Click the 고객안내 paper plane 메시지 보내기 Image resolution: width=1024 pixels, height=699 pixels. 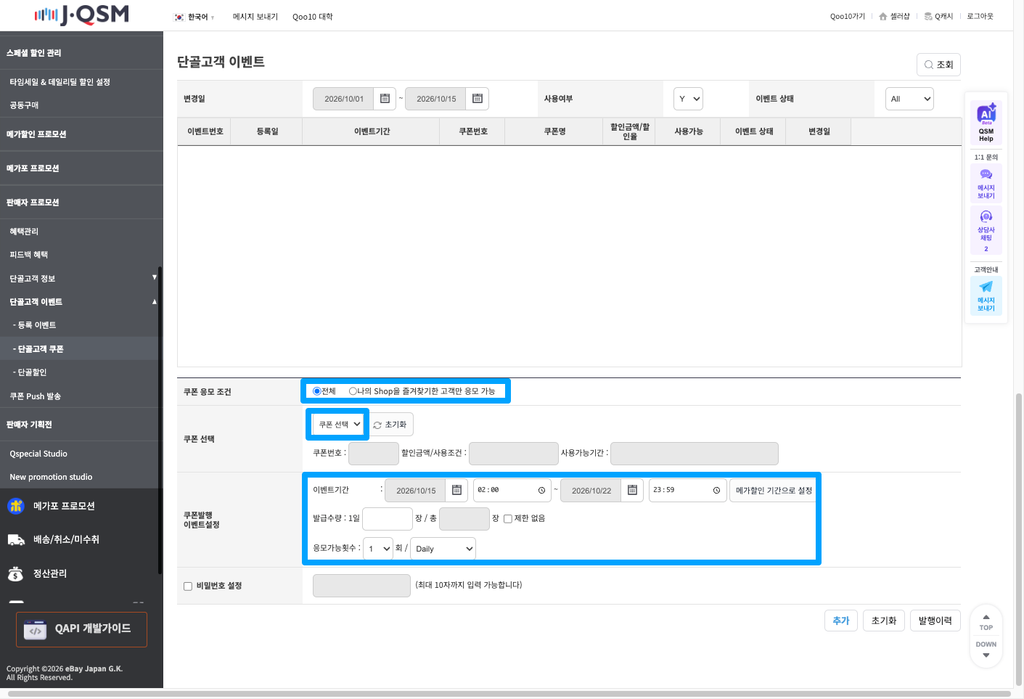[986, 295]
